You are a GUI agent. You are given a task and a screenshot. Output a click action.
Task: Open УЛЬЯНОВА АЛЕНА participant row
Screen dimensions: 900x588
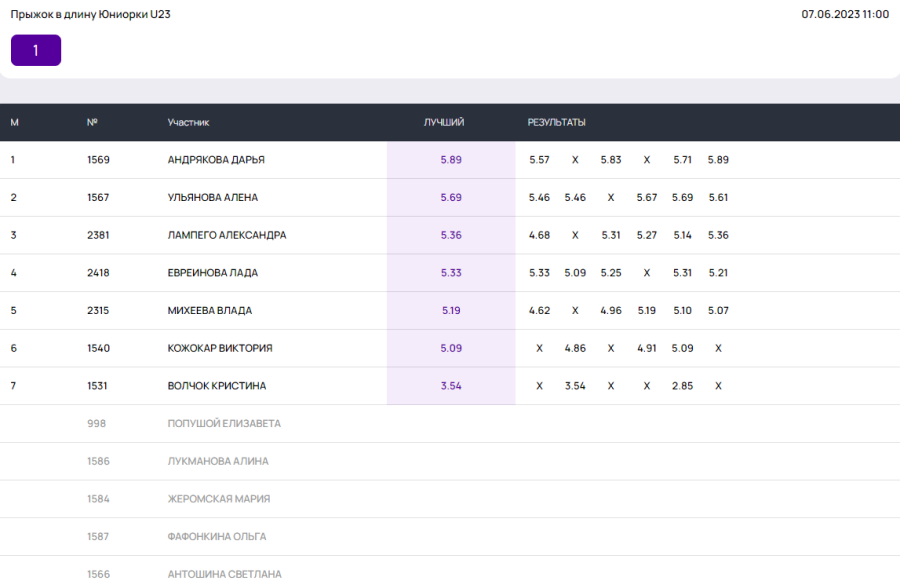pyautogui.click(x=213, y=198)
